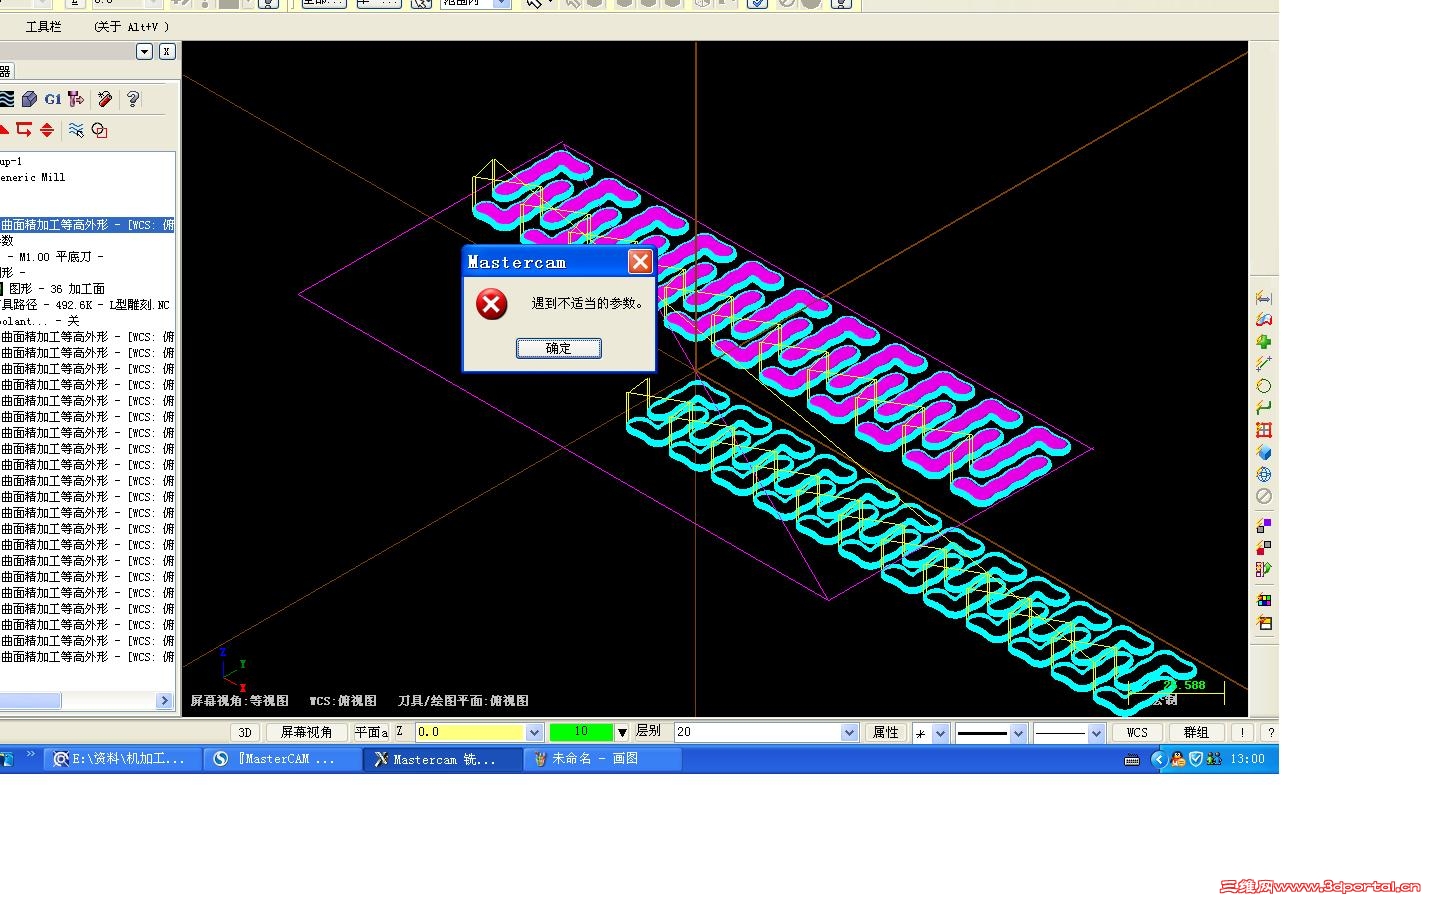1440x900 pixels.
Task: Click the blue solid cube icon
Action: point(1264,452)
